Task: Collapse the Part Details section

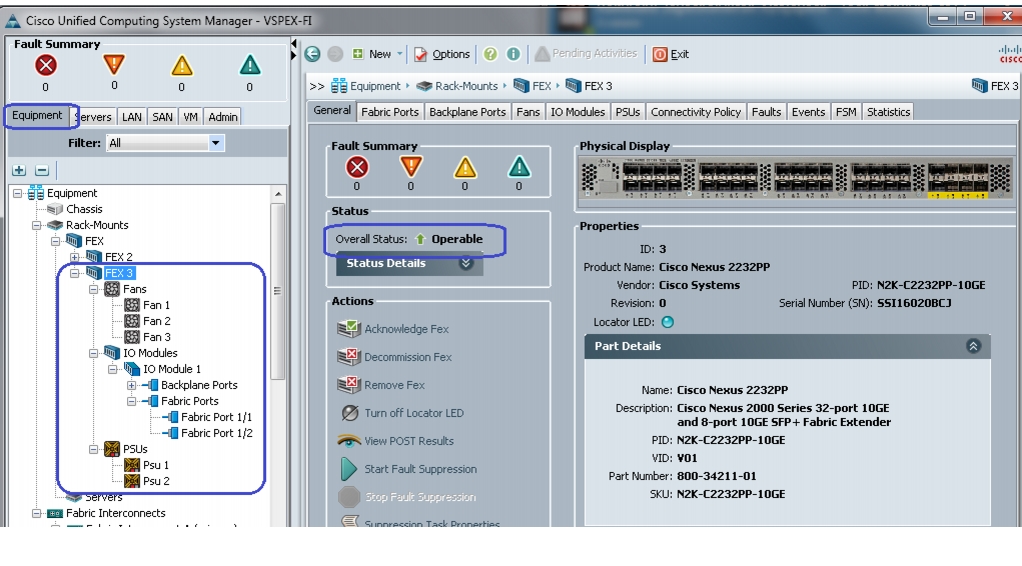Action: (973, 346)
